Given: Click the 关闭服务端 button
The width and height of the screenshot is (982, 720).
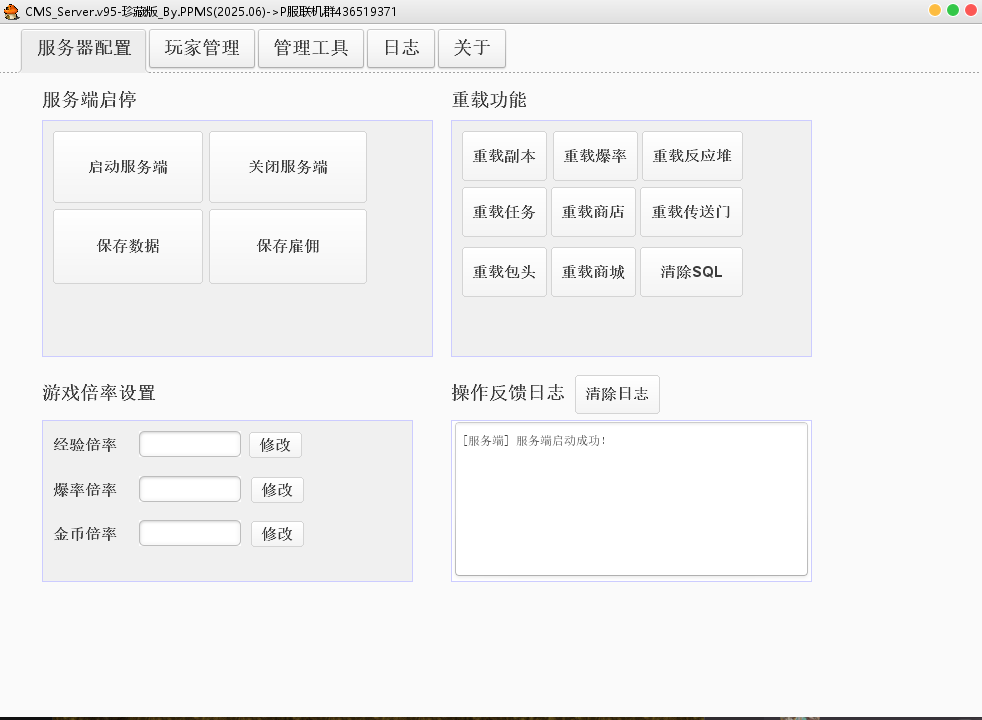Looking at the screenshot, I should pos(288,167).
